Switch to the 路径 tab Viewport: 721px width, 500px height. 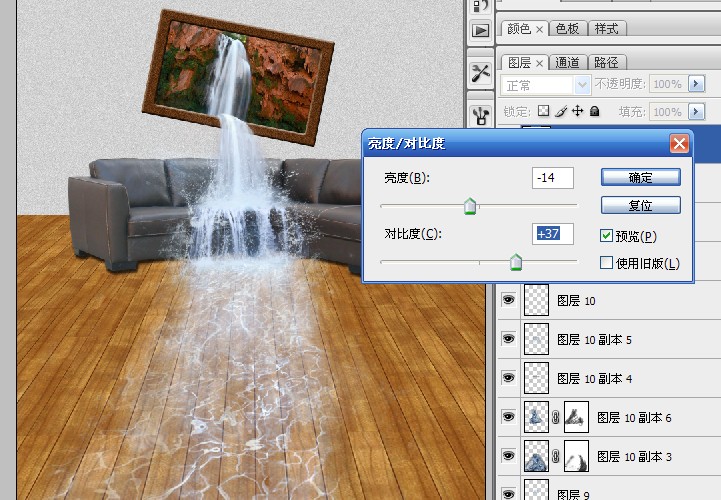tap(606, 62)
